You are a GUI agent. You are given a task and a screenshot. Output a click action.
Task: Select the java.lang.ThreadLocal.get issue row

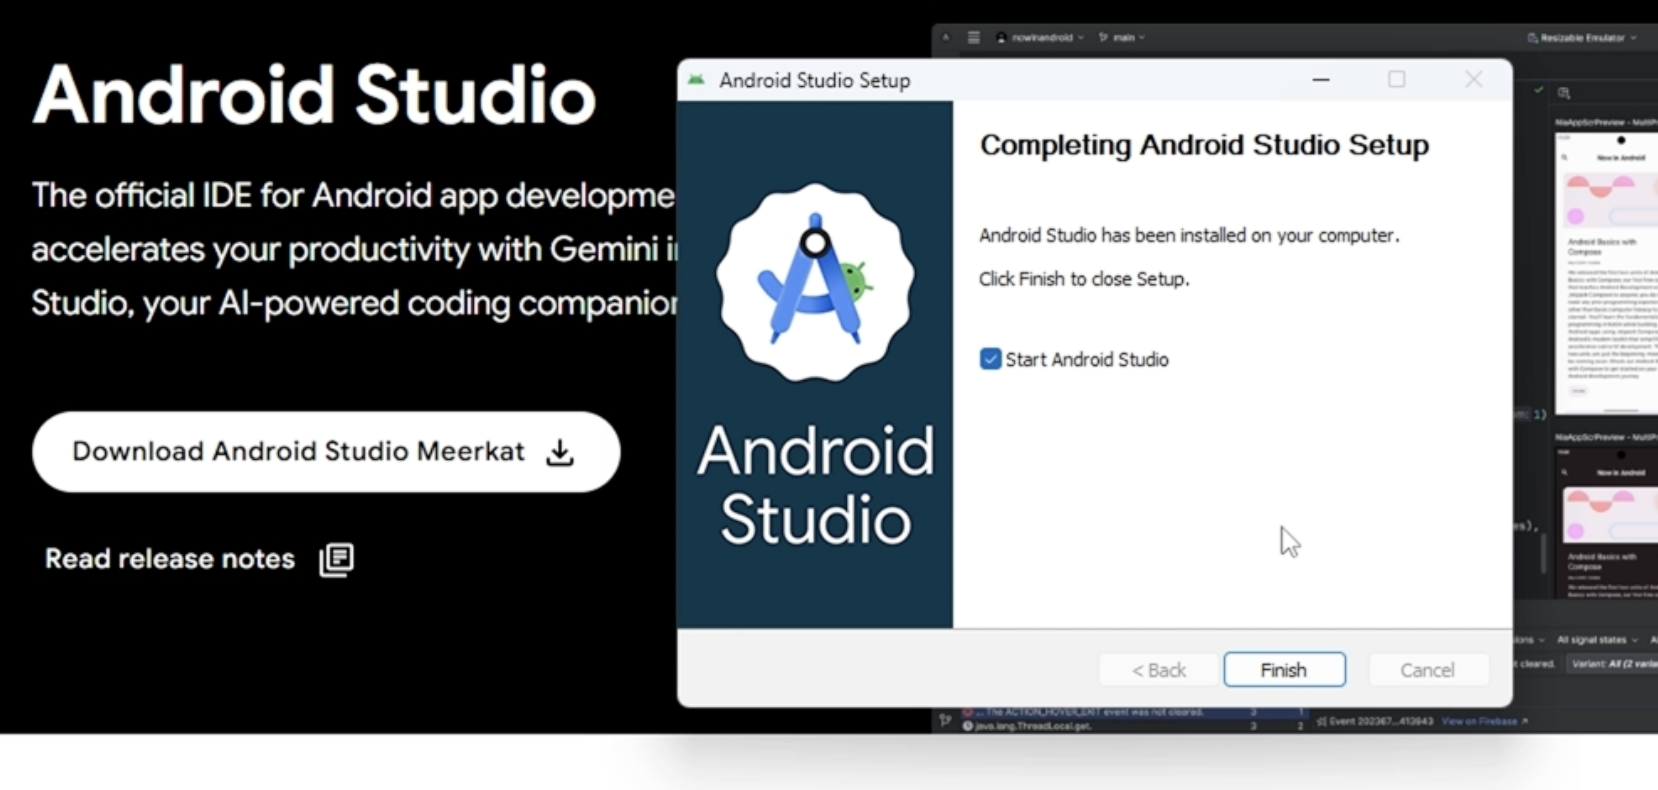pos(1135,726)
